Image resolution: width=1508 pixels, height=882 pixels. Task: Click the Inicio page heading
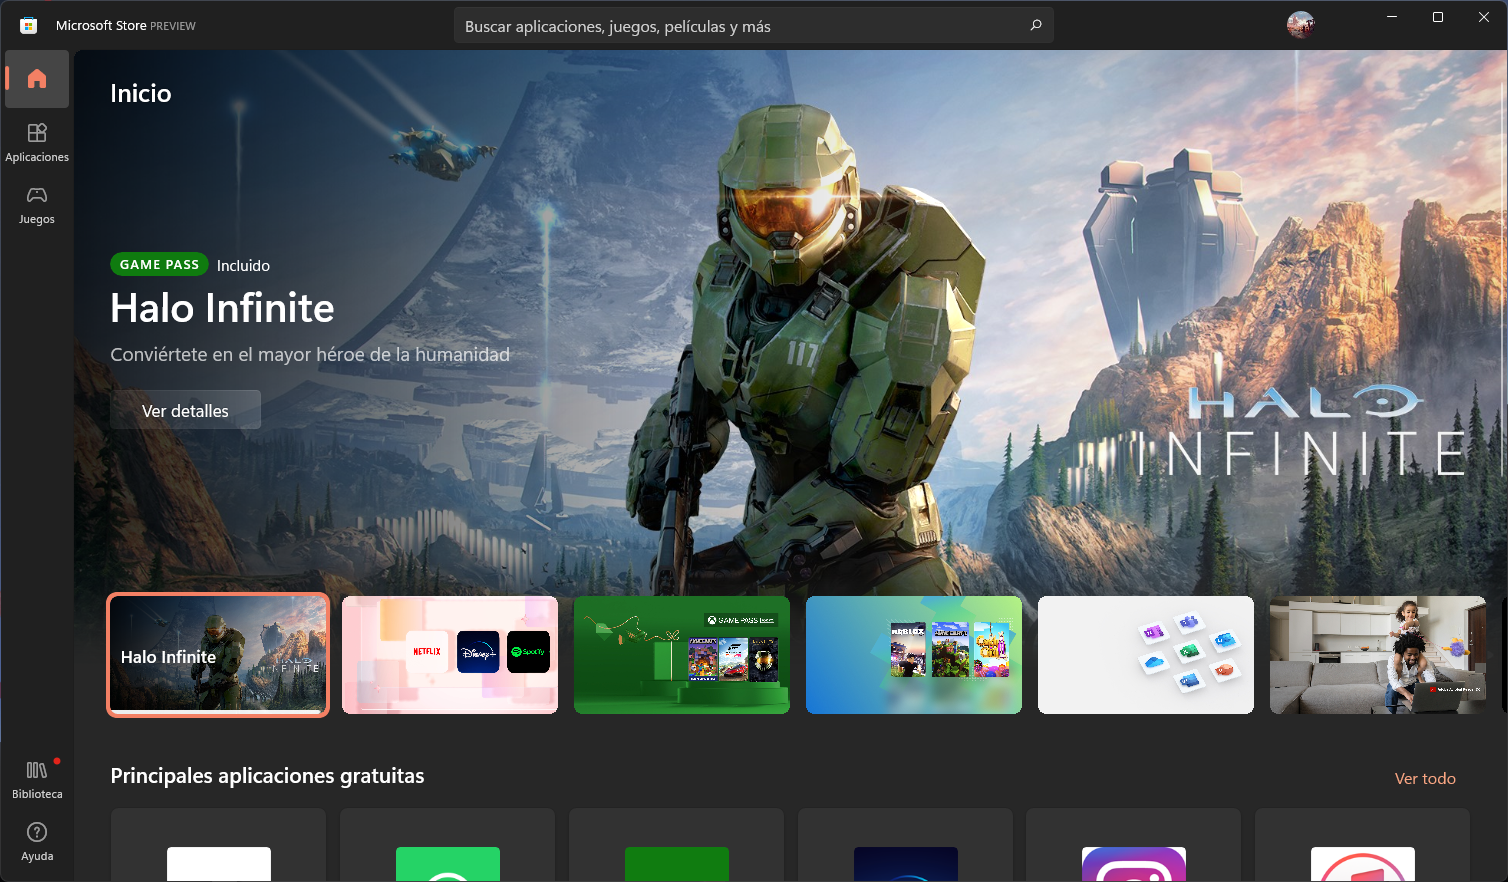(141, 93)
